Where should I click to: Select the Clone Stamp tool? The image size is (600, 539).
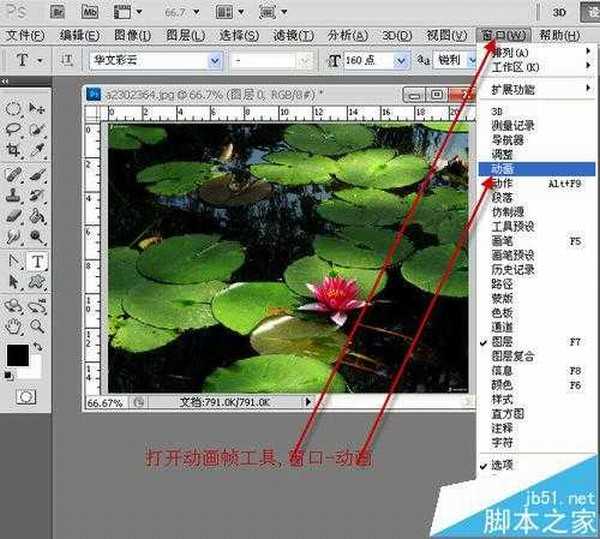tap(14, 195)
